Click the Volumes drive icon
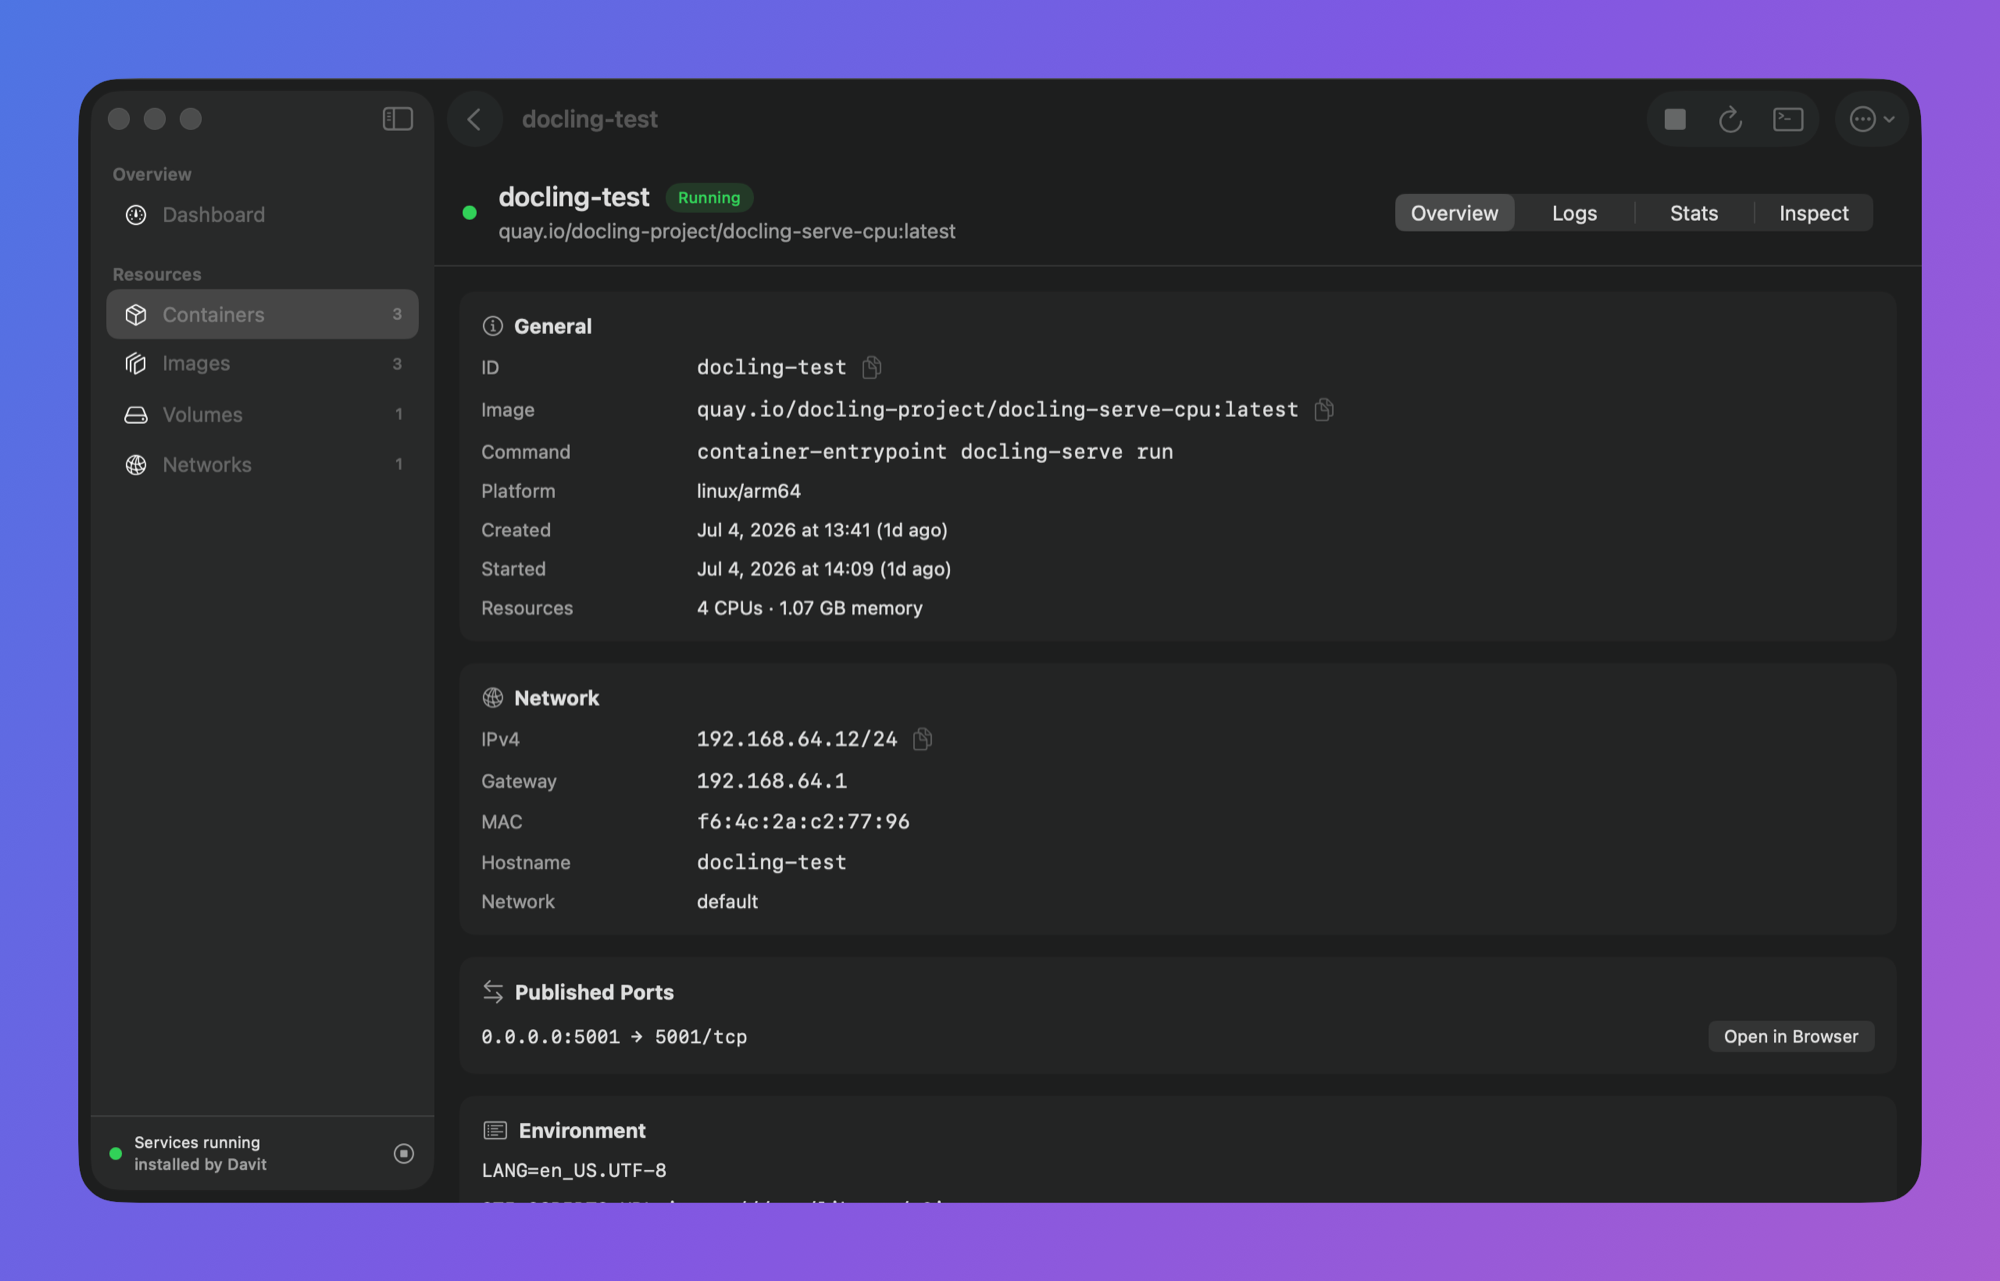Viewport: 2000px width, 1281px height. (x=136, y=414)
